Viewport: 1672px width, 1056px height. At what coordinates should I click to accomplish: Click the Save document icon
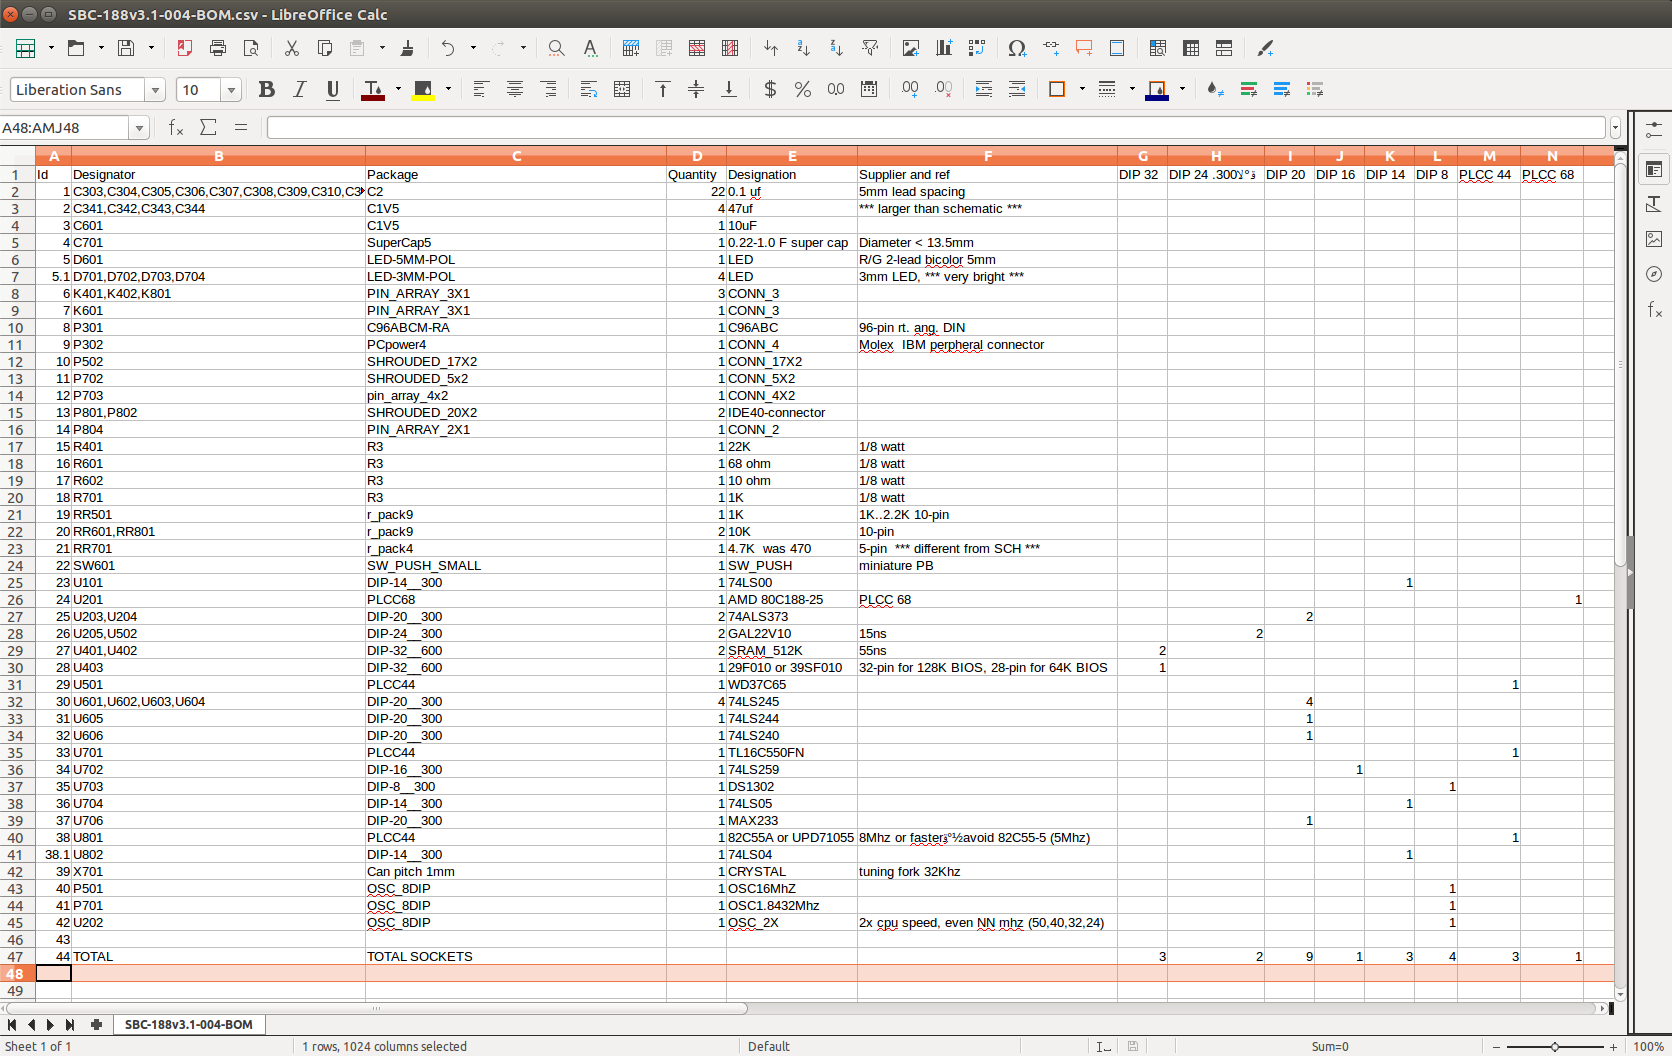click(x=126, y=48)
